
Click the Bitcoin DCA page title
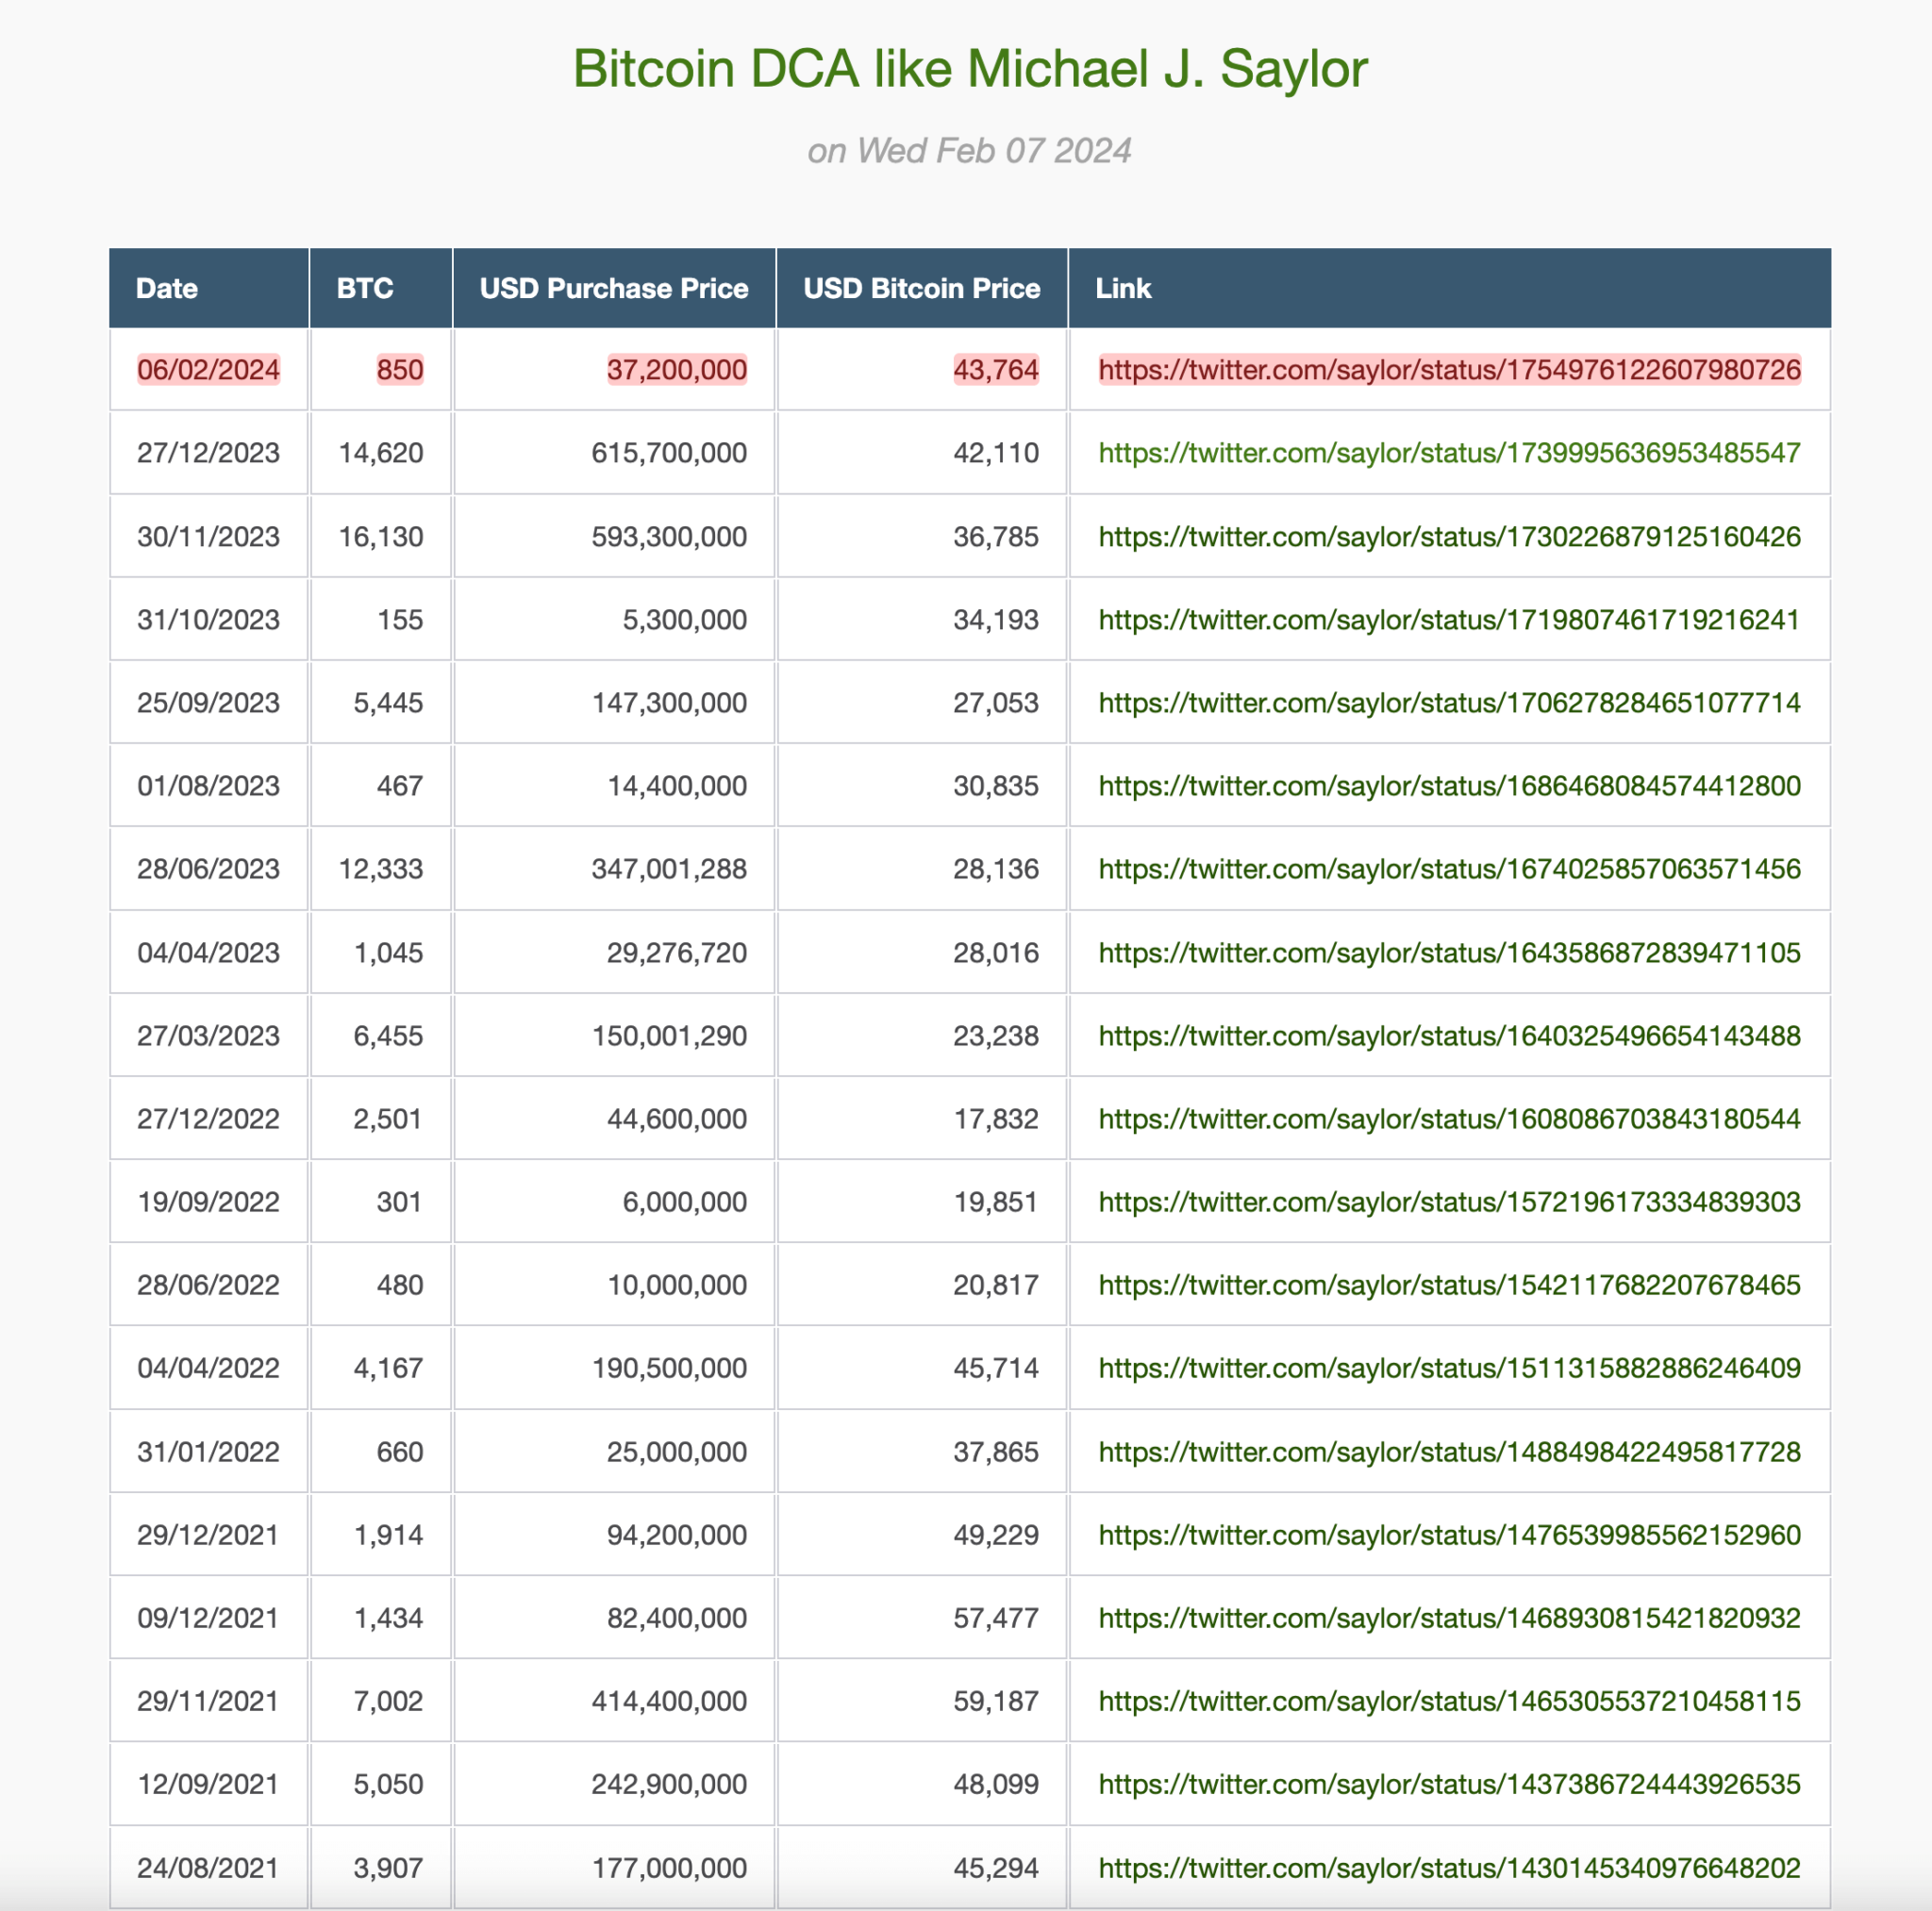click(x=970, y=69)
